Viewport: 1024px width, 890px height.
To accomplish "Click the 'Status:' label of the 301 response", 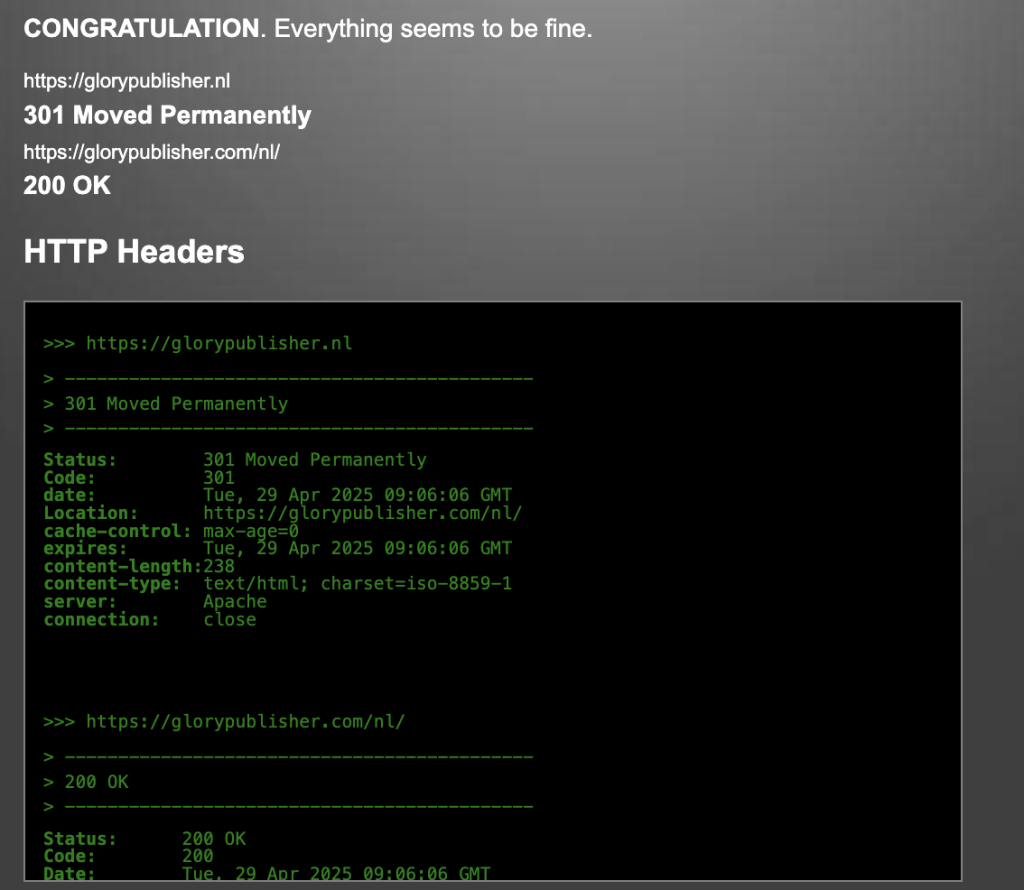I will 80,460.
